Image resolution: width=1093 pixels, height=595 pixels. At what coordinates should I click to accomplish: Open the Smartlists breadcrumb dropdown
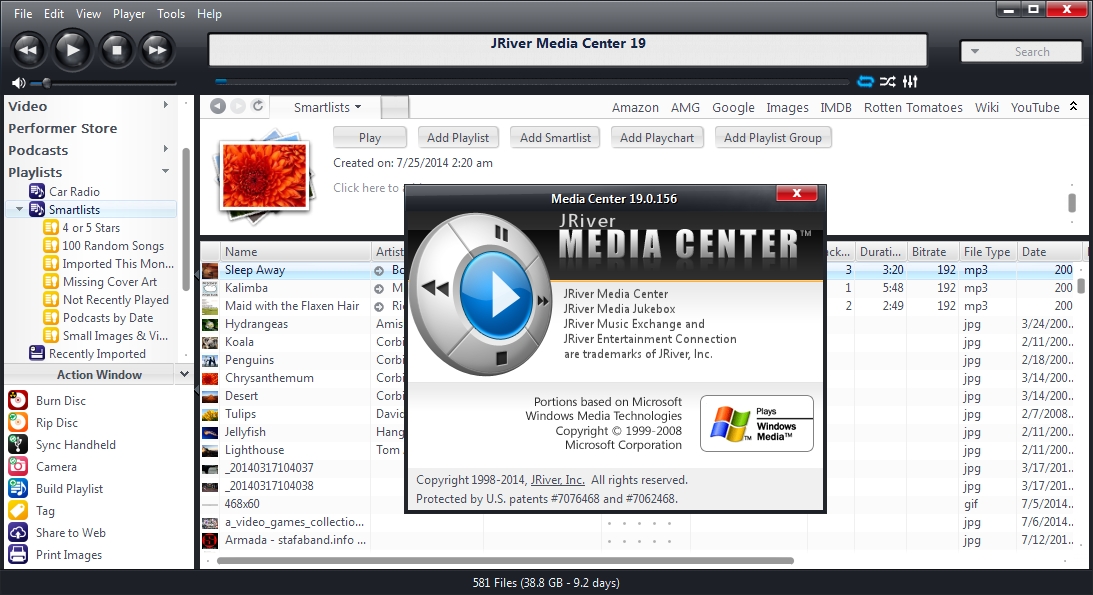[x=358, y=107]
